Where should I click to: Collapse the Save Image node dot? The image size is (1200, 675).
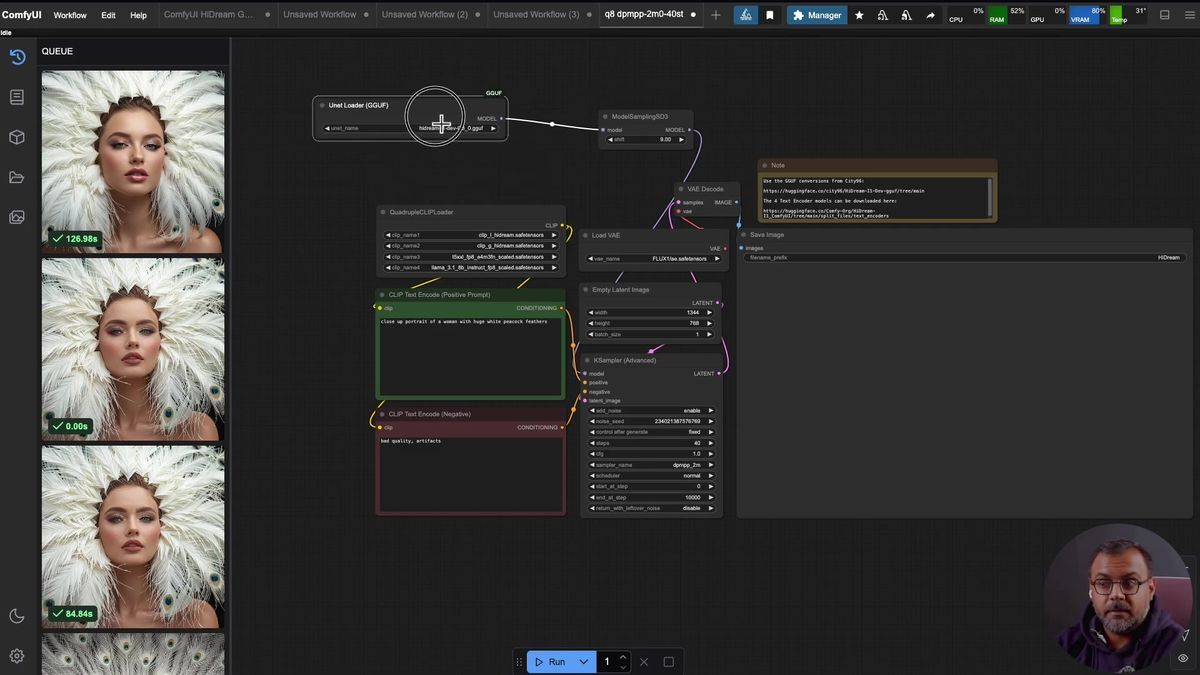(743, 235)
